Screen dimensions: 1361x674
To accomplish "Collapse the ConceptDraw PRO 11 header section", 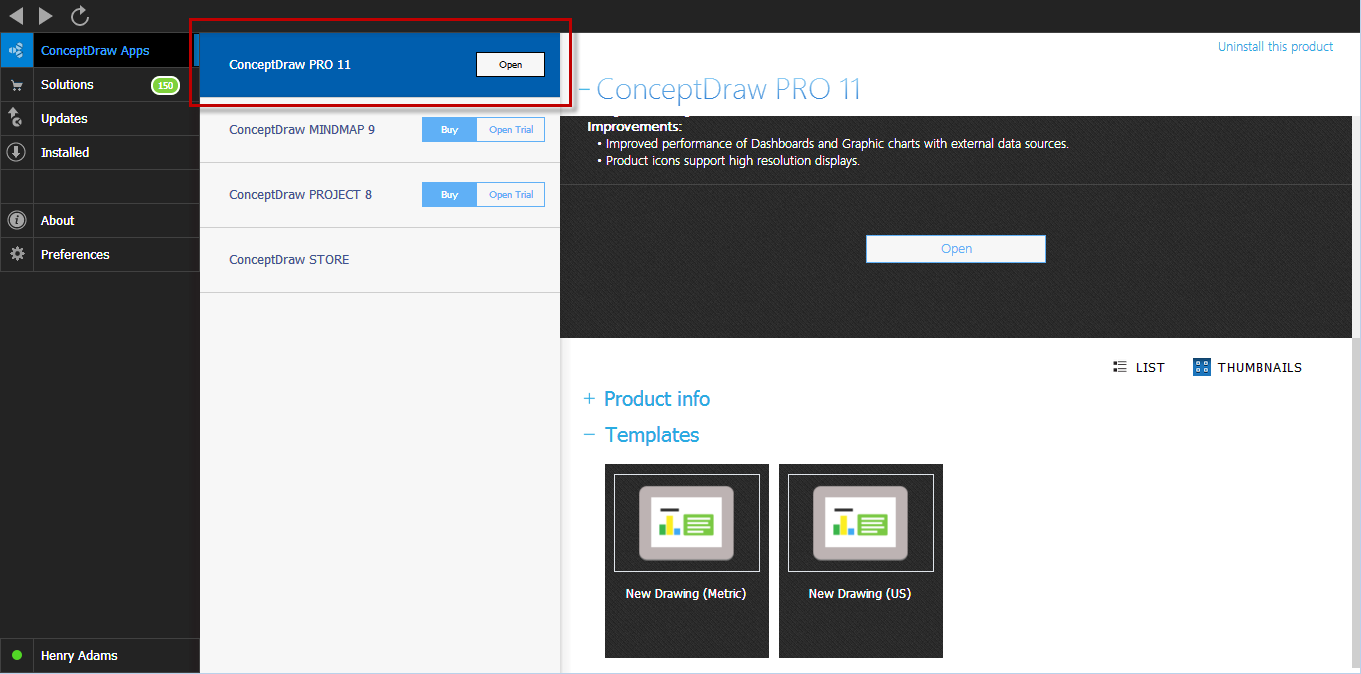I will point(586,90).
